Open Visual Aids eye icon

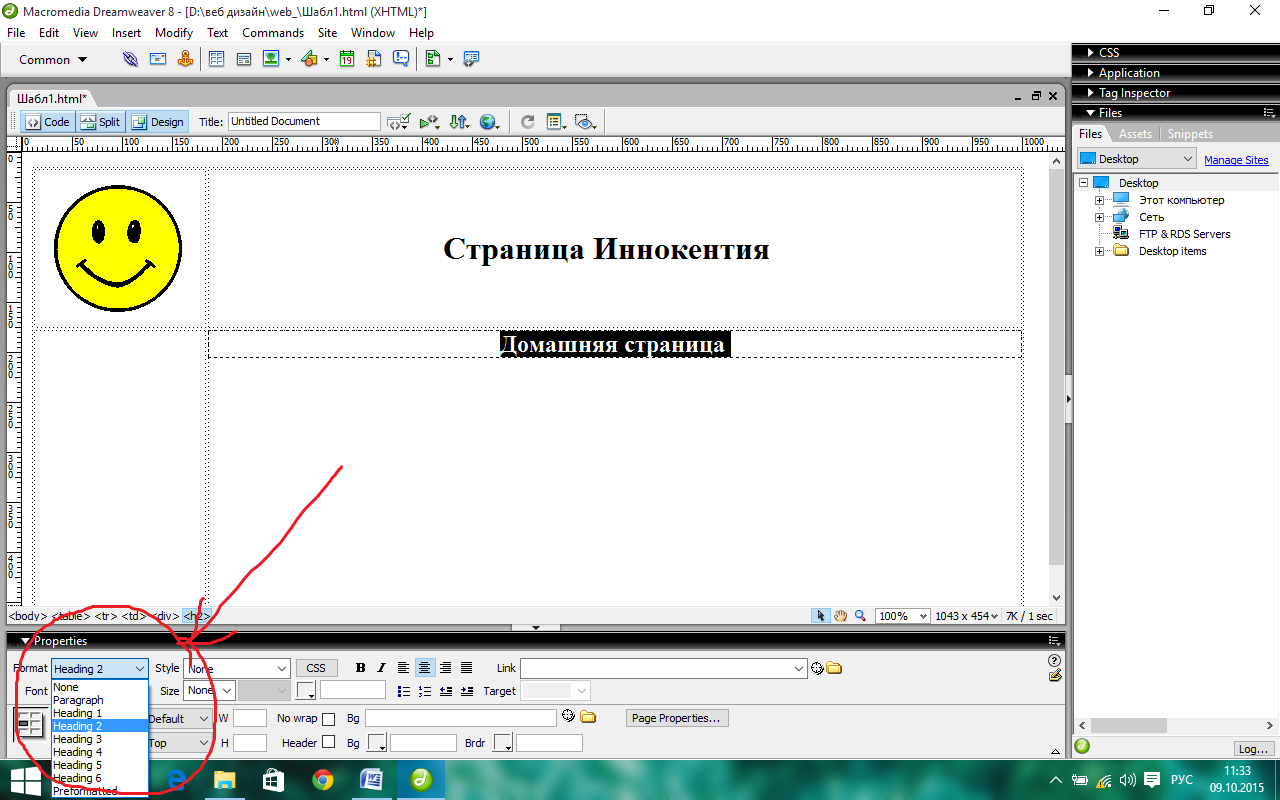586,122
